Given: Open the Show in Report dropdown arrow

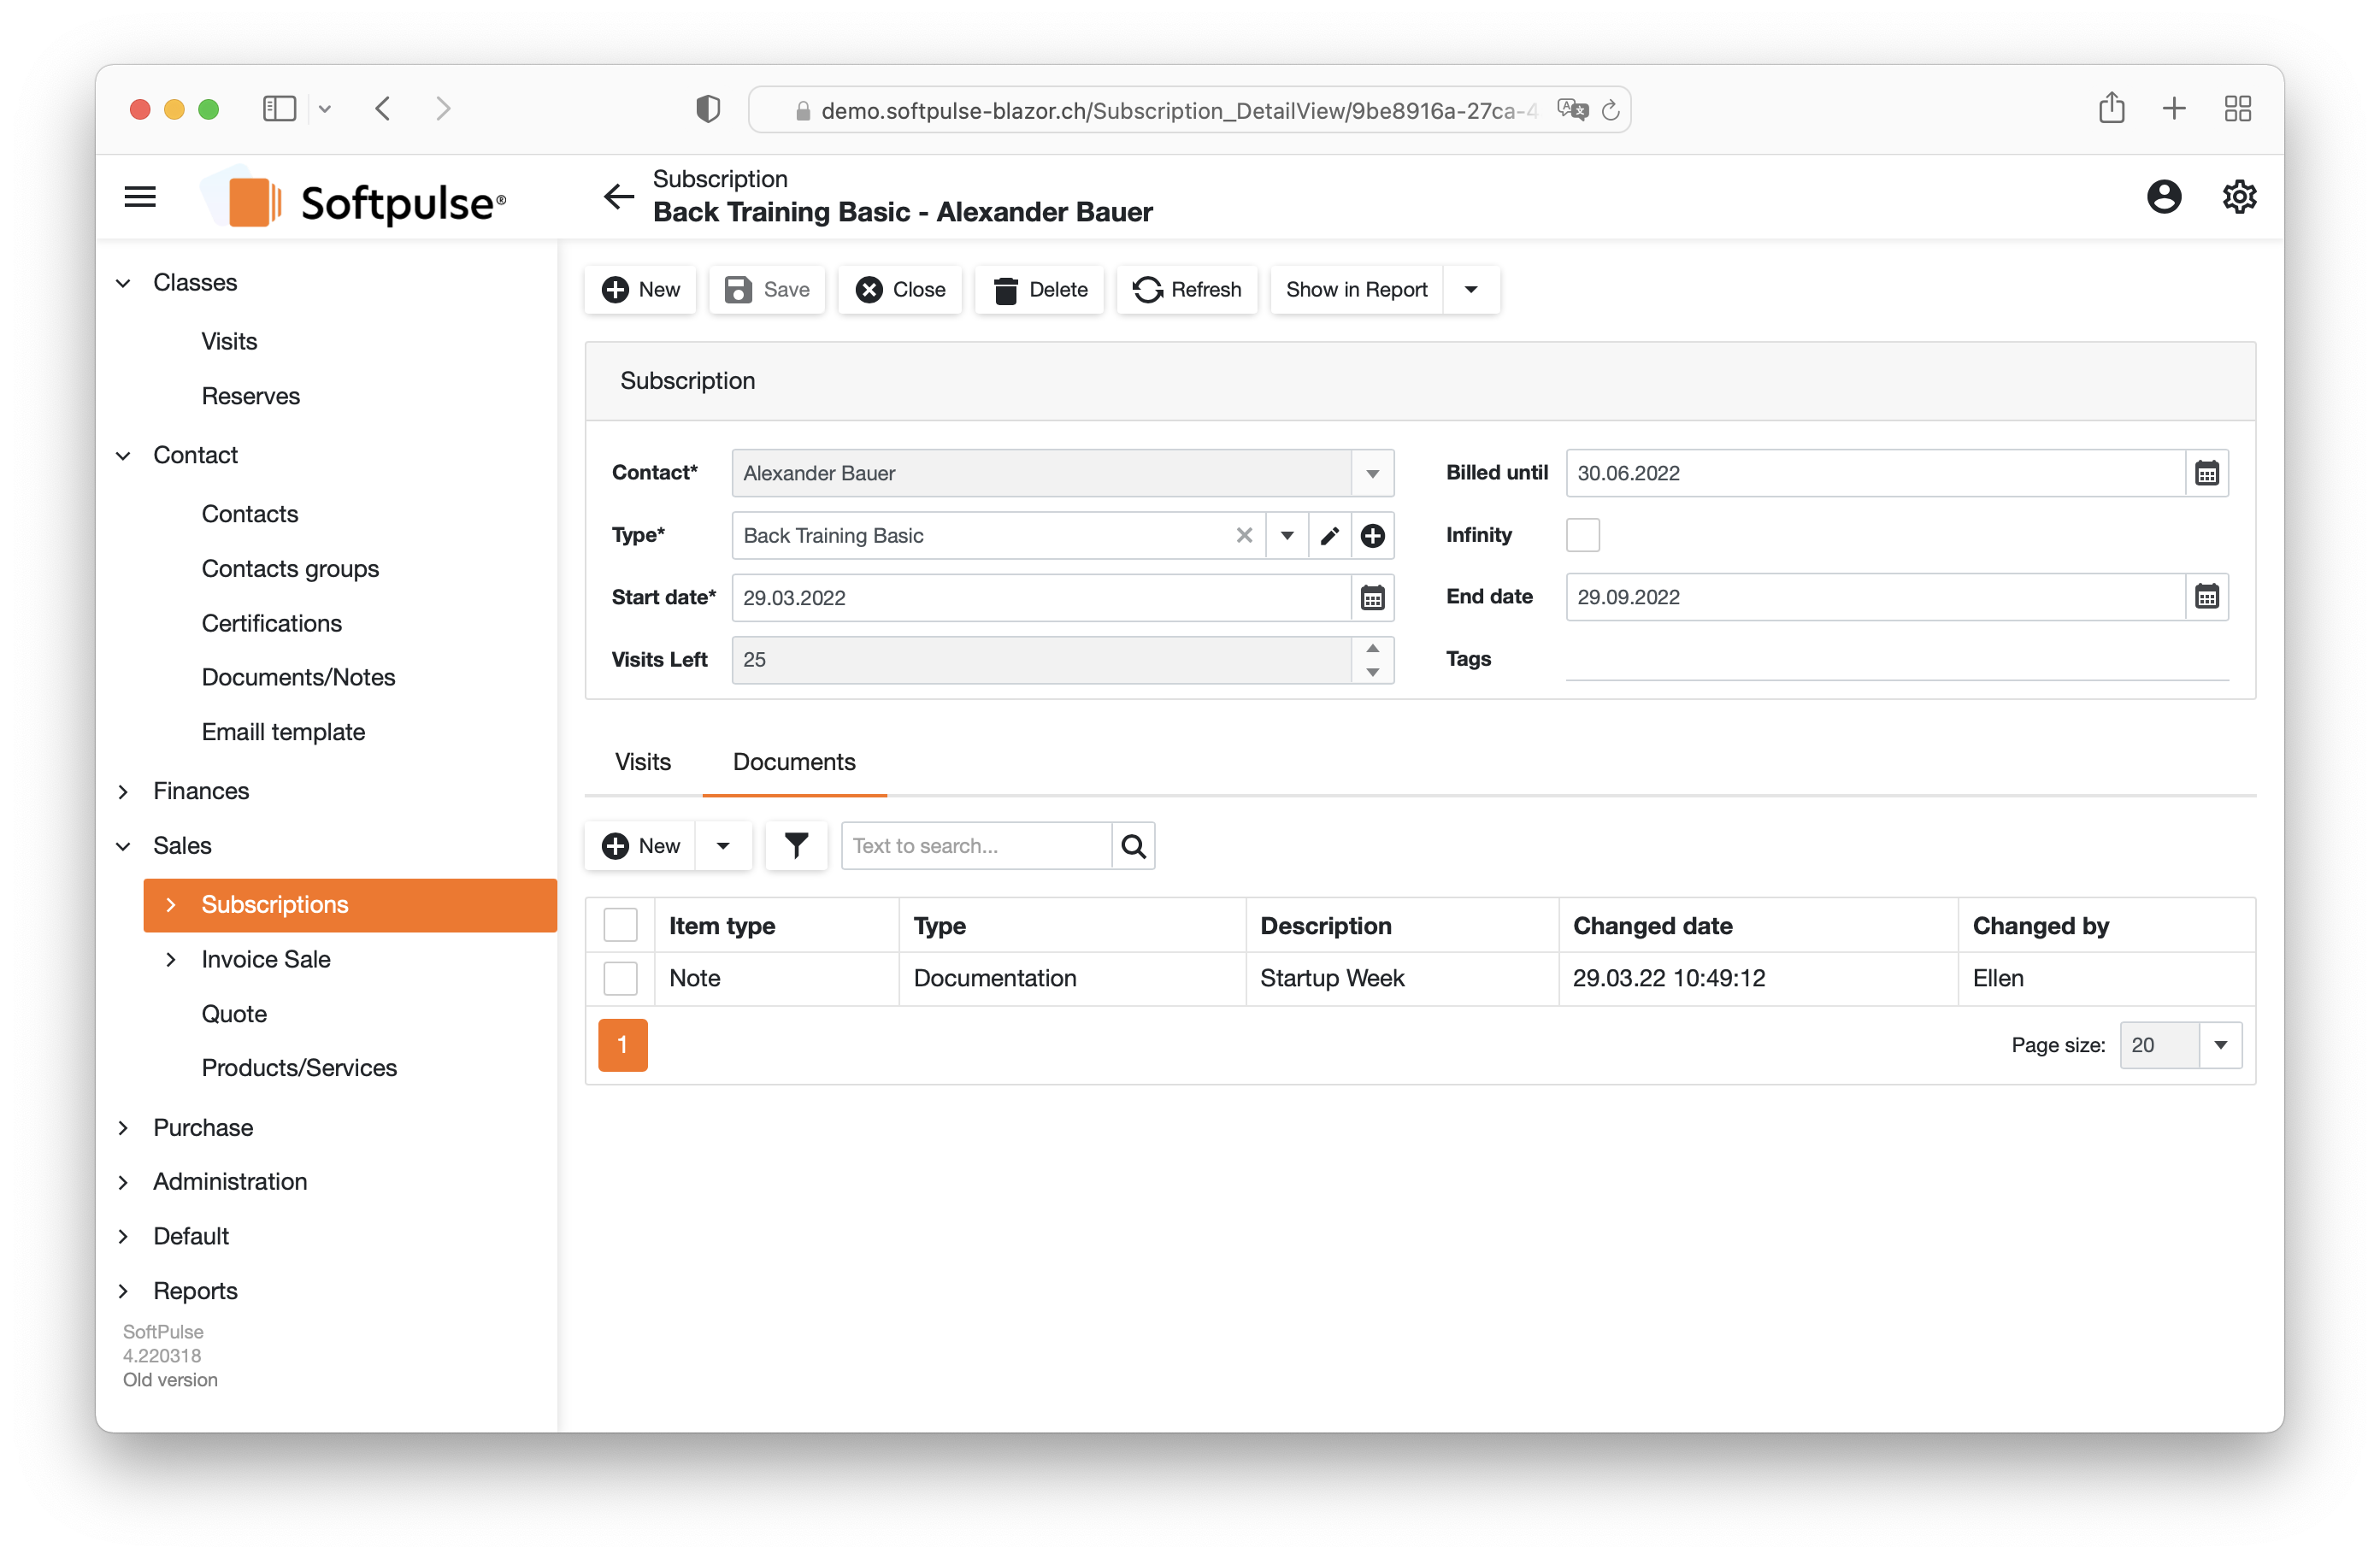Looking at the screenshot, I should [1471, 290].
